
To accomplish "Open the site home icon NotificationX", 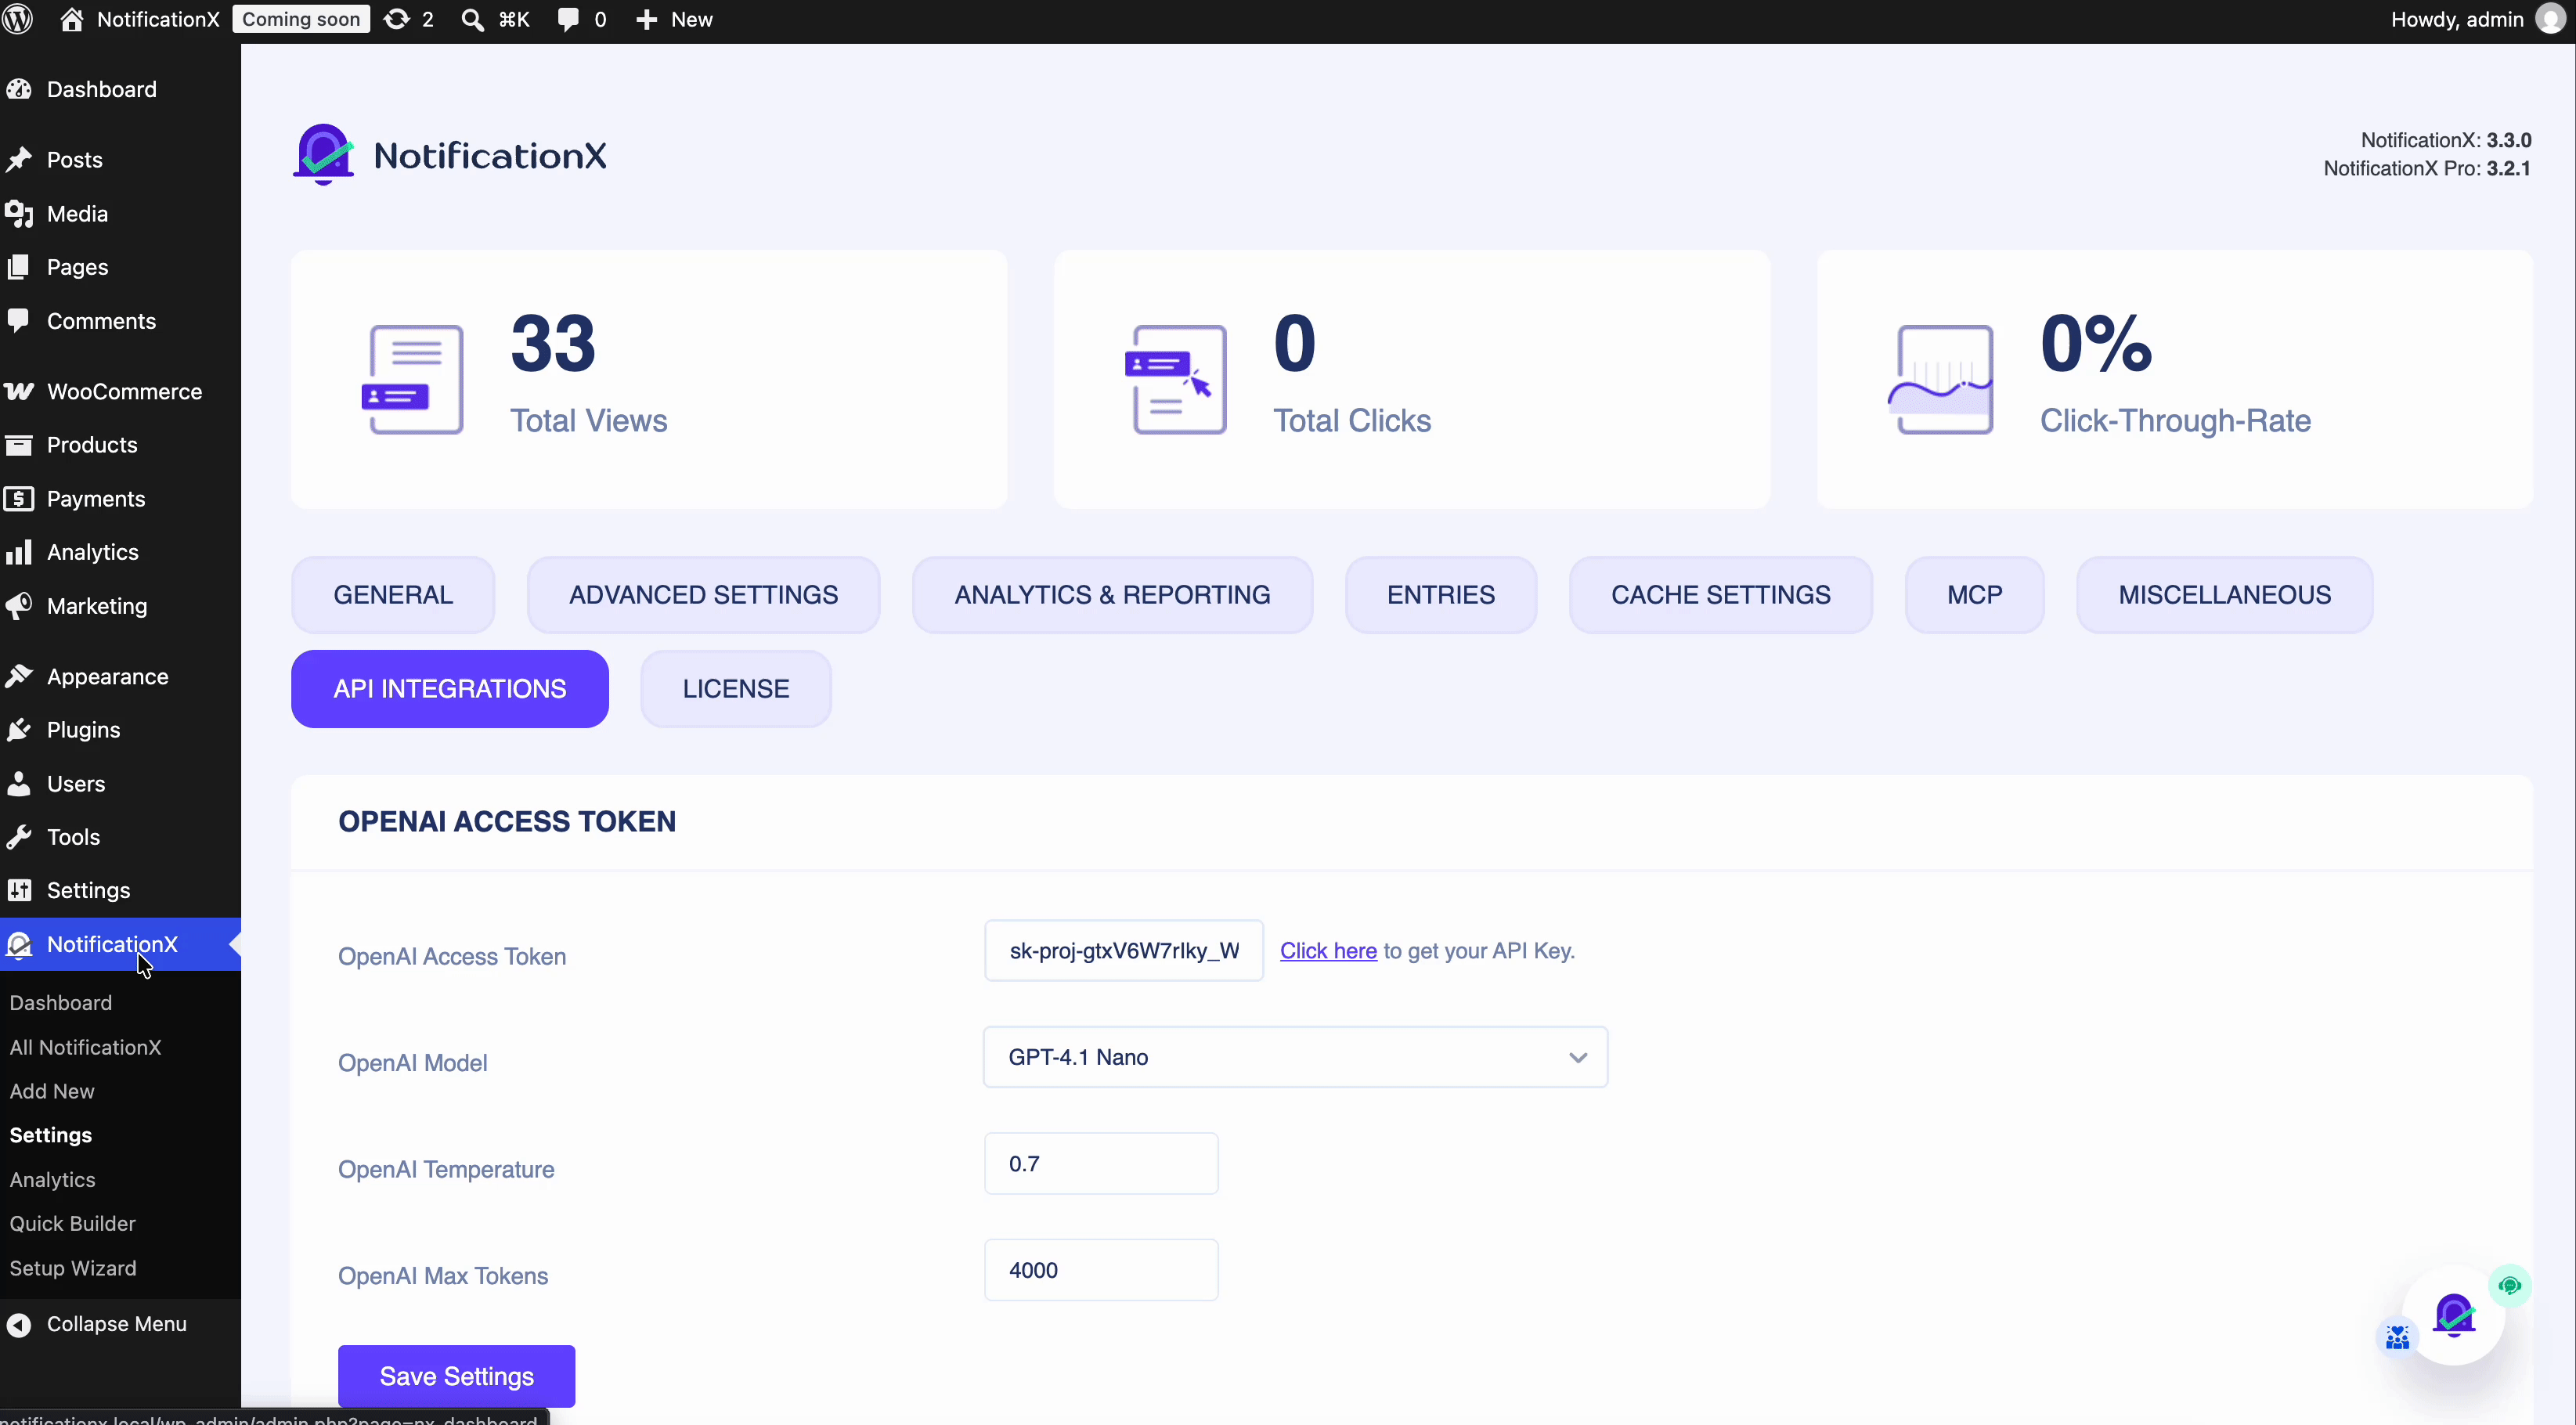I will click(72, 19).
